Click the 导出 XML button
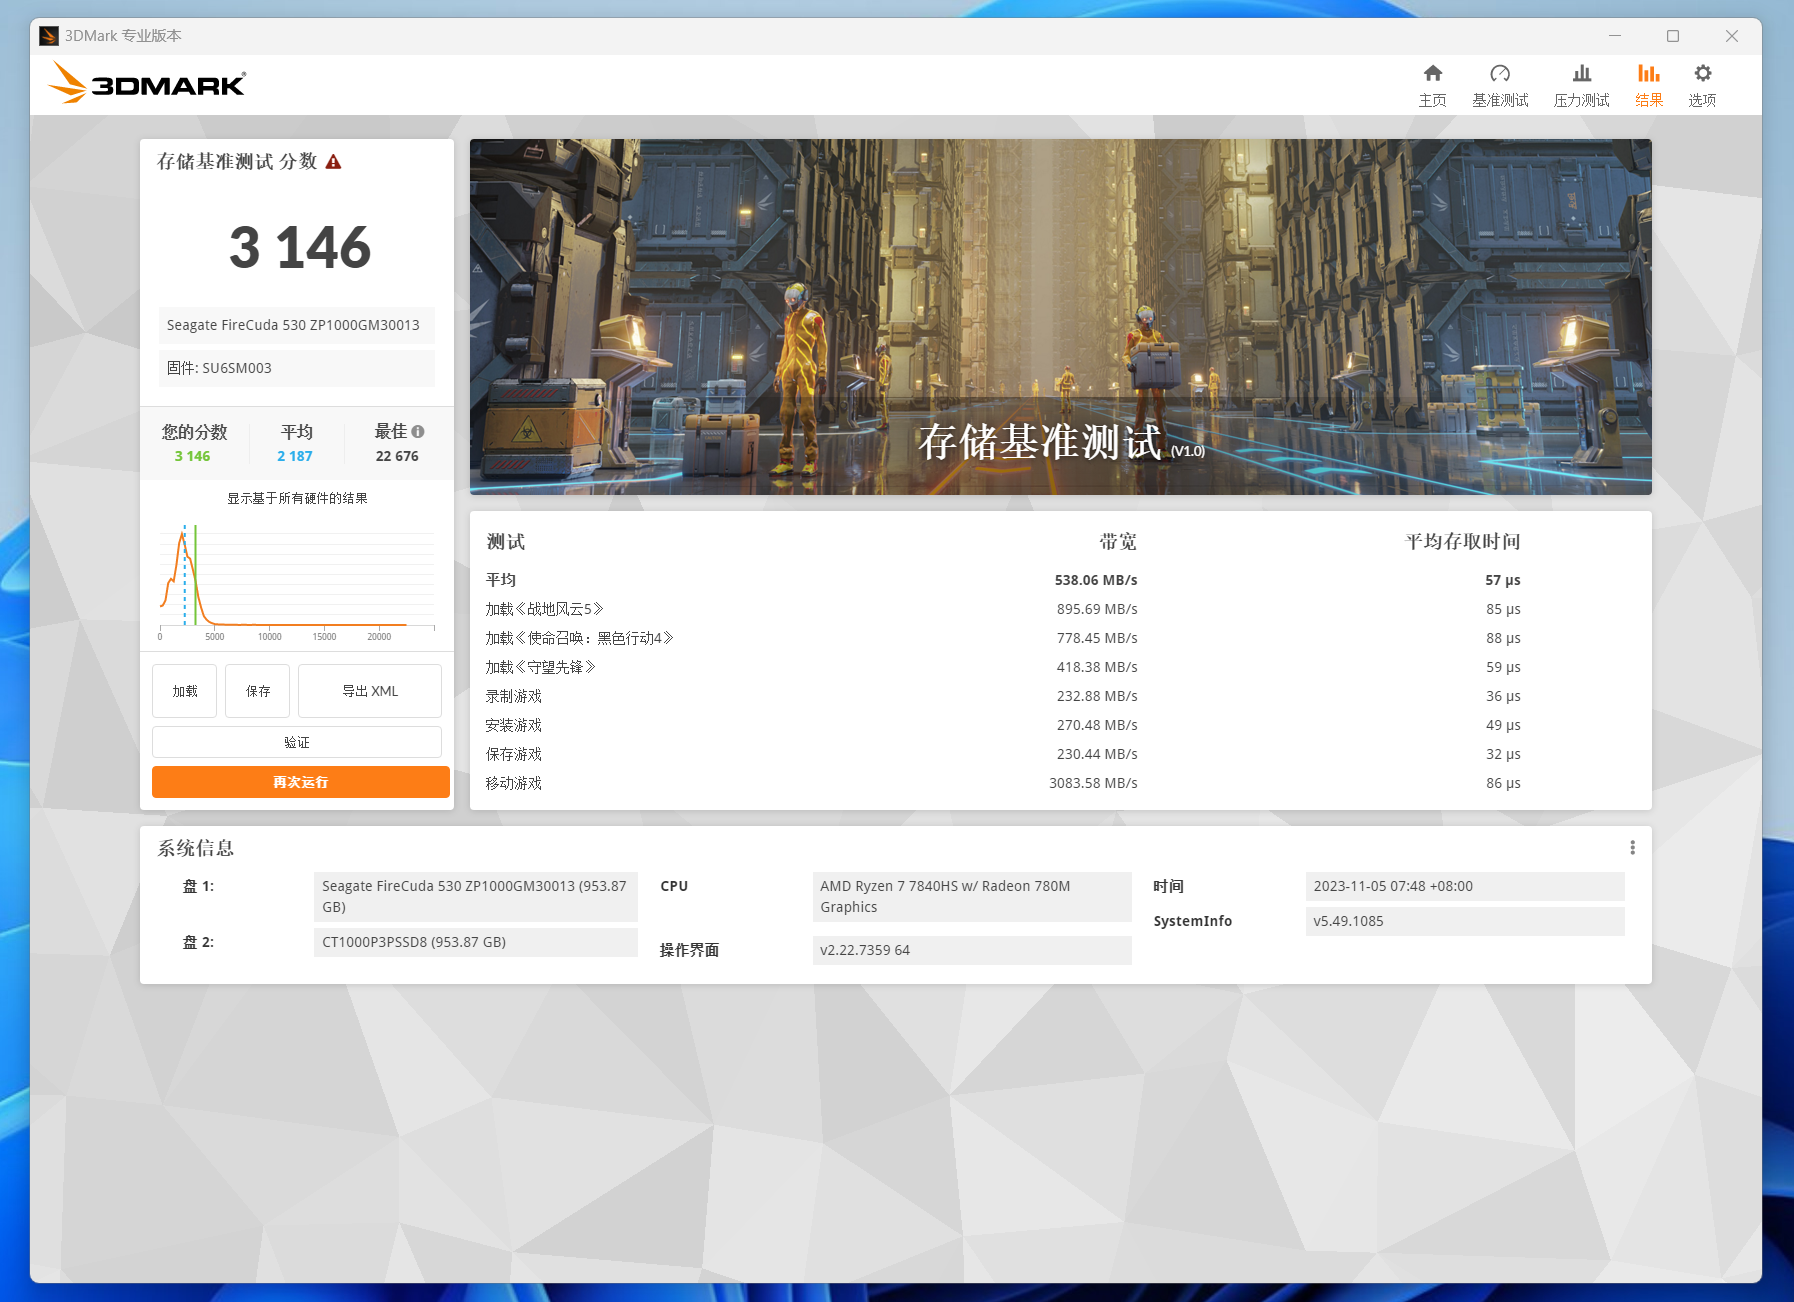This screenshot has width=1794, height=1302. click(x=370, y=691)
